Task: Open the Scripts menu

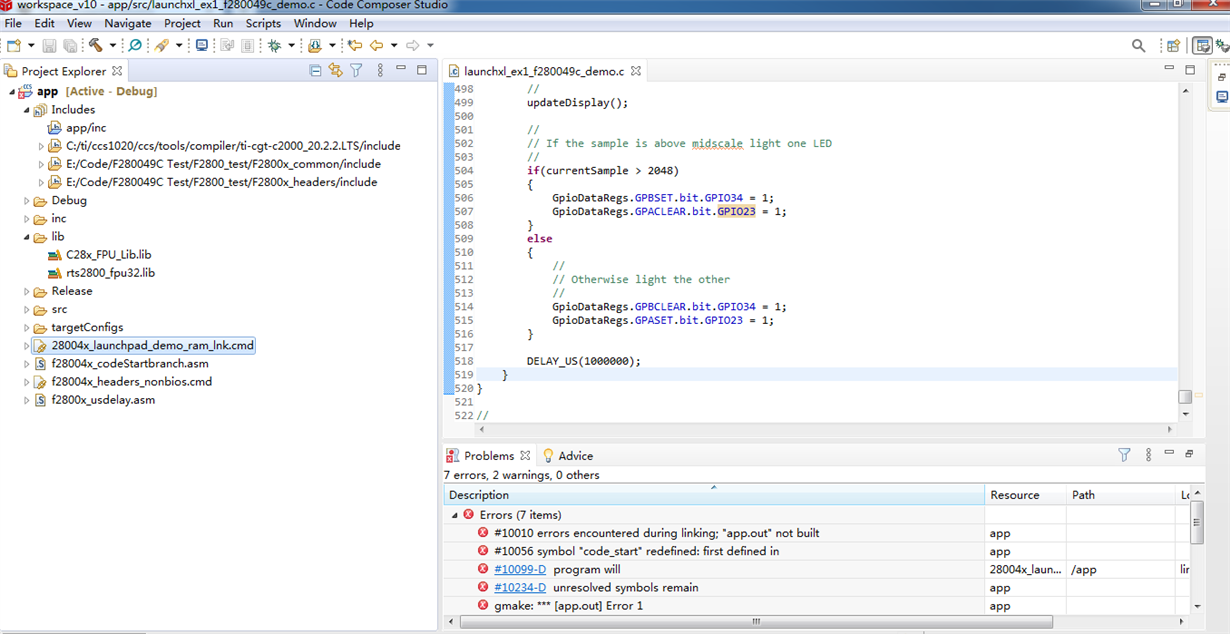Action: pyautogui.click(x=263, y=23)
